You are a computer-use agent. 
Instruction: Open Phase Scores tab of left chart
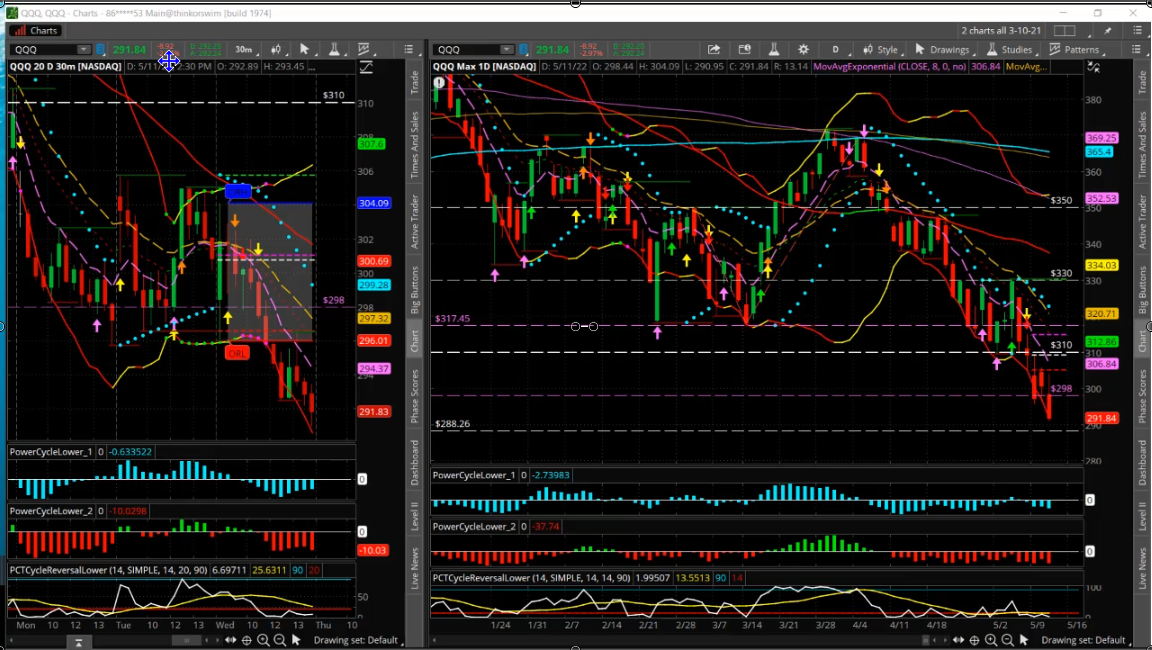point(414,397)
